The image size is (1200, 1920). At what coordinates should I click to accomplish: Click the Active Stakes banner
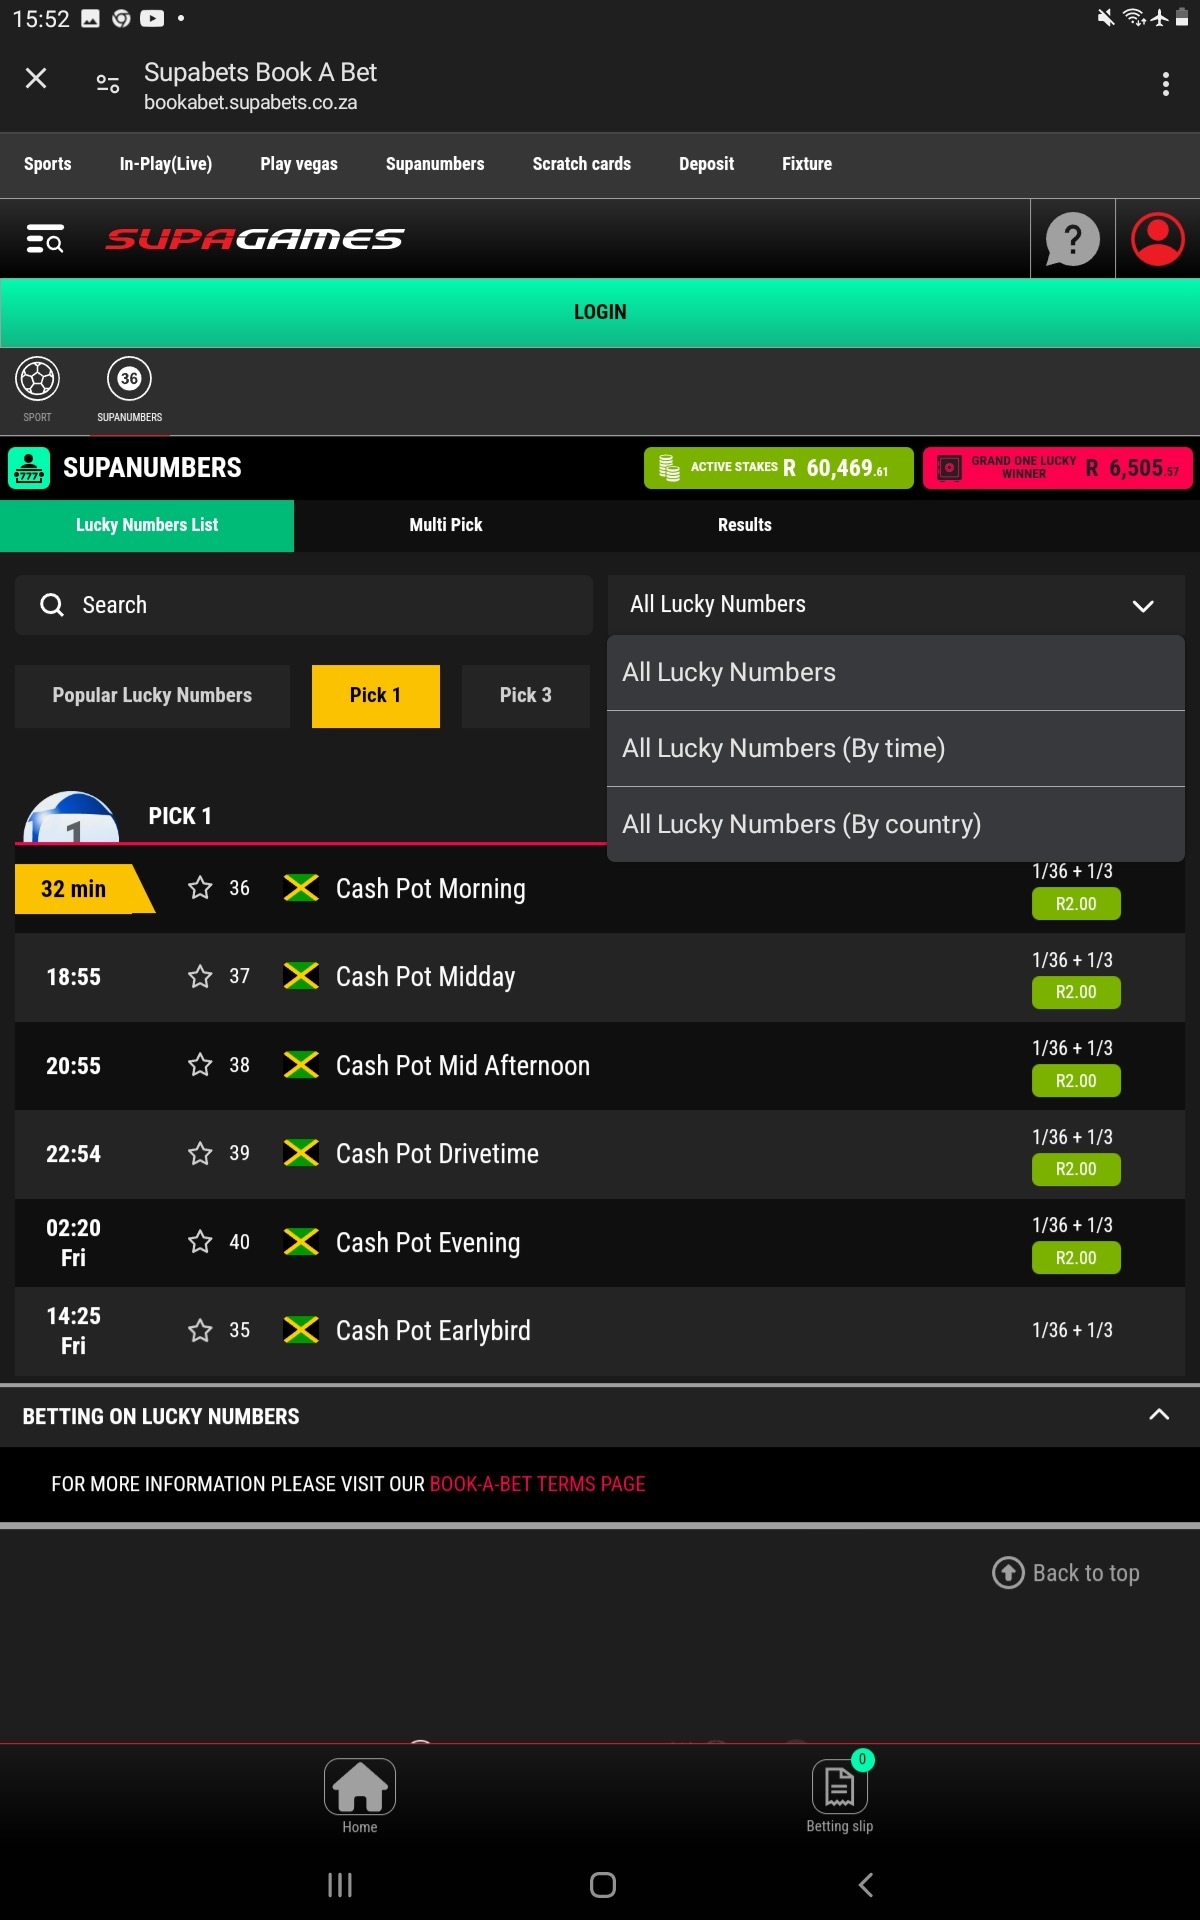point(779,468)
